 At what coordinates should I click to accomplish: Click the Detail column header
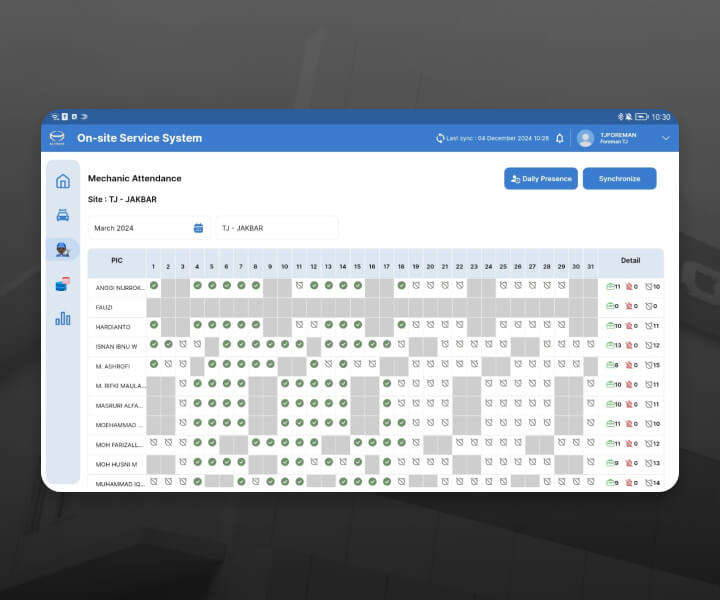(x=630, y=260)
